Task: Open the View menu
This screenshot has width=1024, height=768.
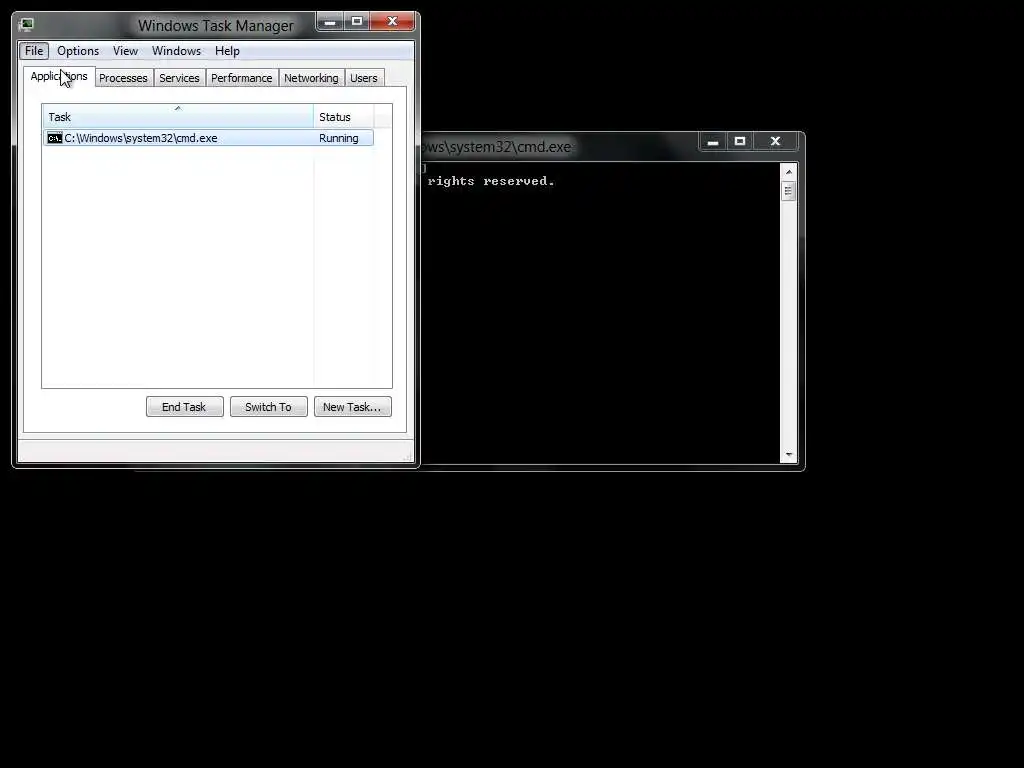Action: pyautogui.click(x=125, y=51)
